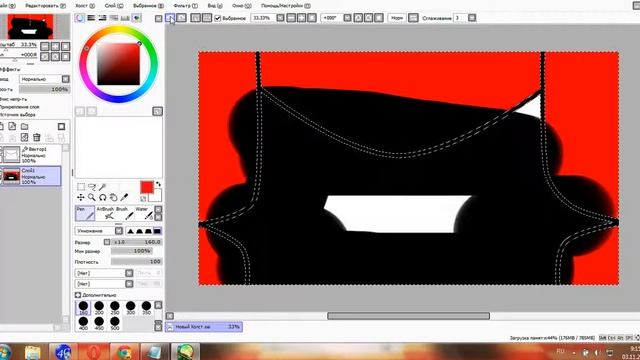This screenshot has width=640, height=360.
Task: Select the Вектор1 layer
Action: pos(31,155)
